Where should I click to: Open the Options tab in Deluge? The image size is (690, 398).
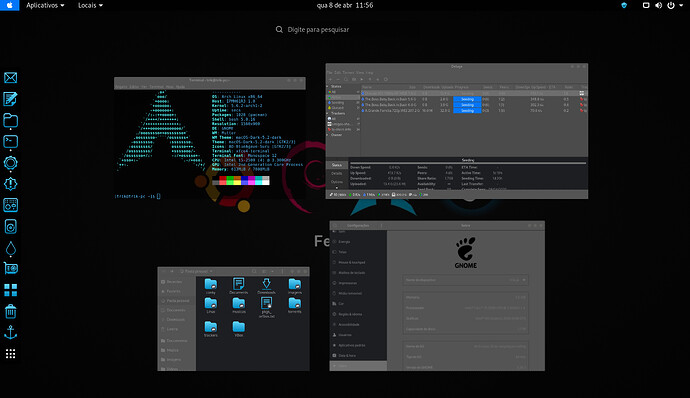[x=337, y=182]
